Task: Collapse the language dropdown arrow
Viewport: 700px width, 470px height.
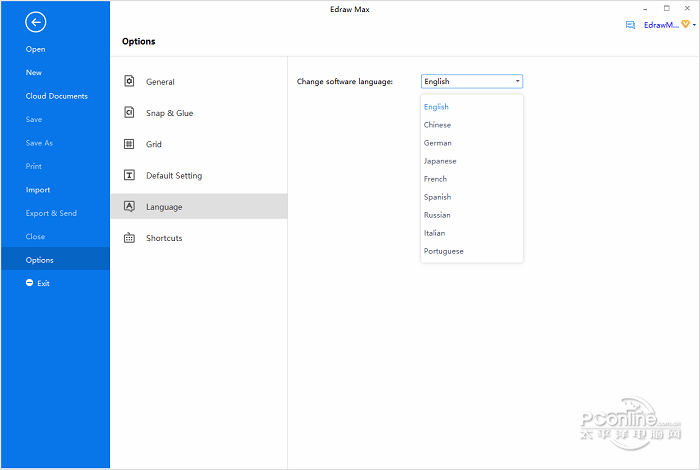Action: [x=517, y=82]
